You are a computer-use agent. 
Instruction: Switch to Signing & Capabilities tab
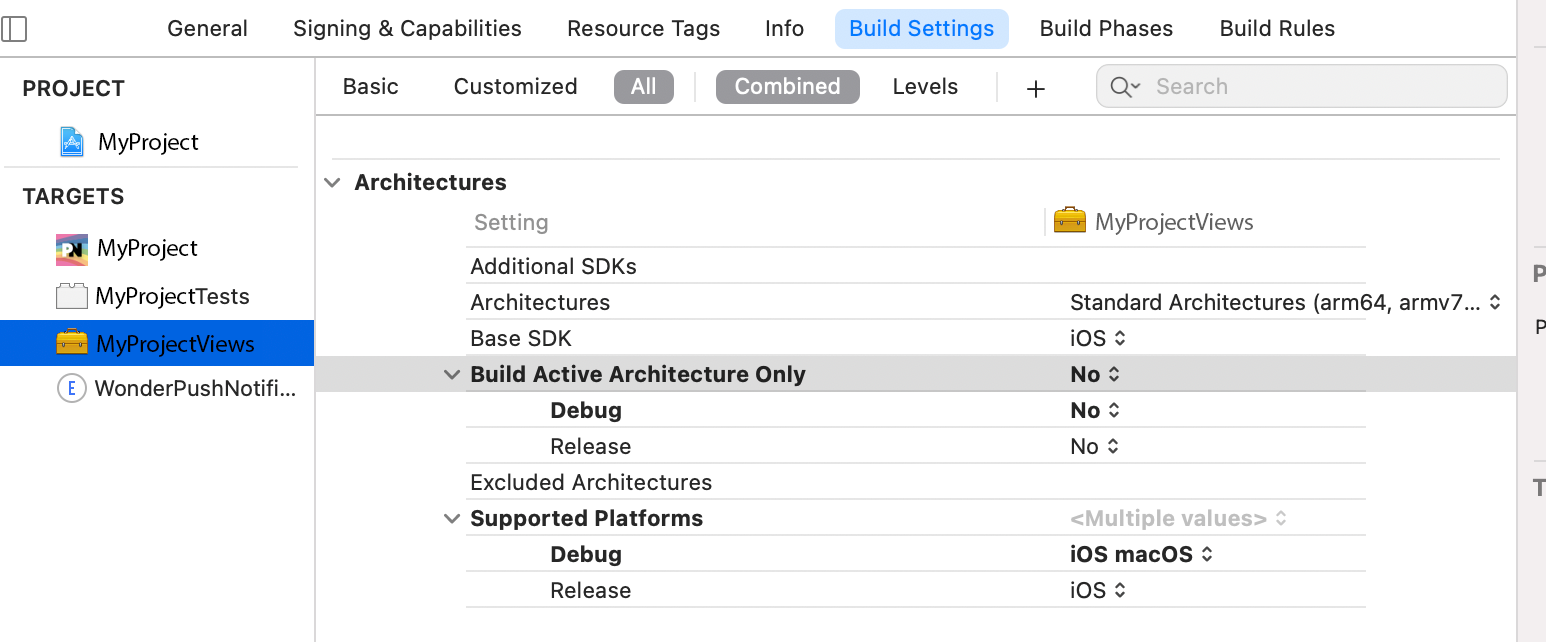tap(407, 29)
